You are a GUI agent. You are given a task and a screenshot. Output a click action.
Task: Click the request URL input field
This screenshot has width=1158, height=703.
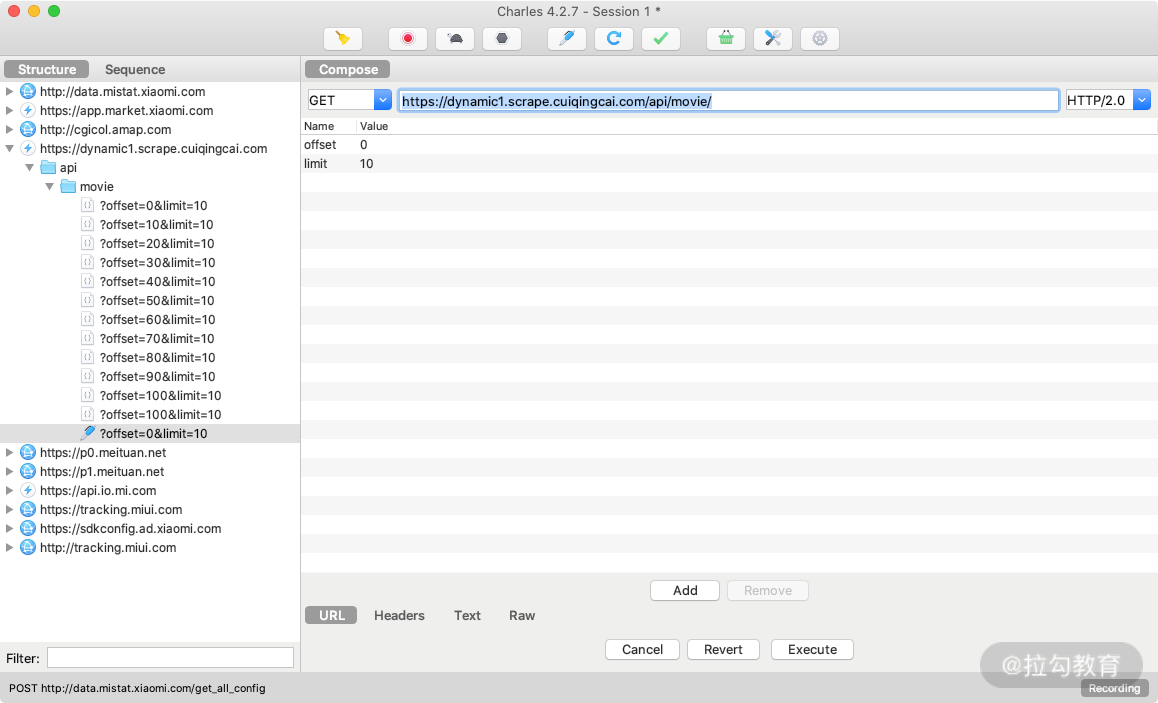(729, 101)
